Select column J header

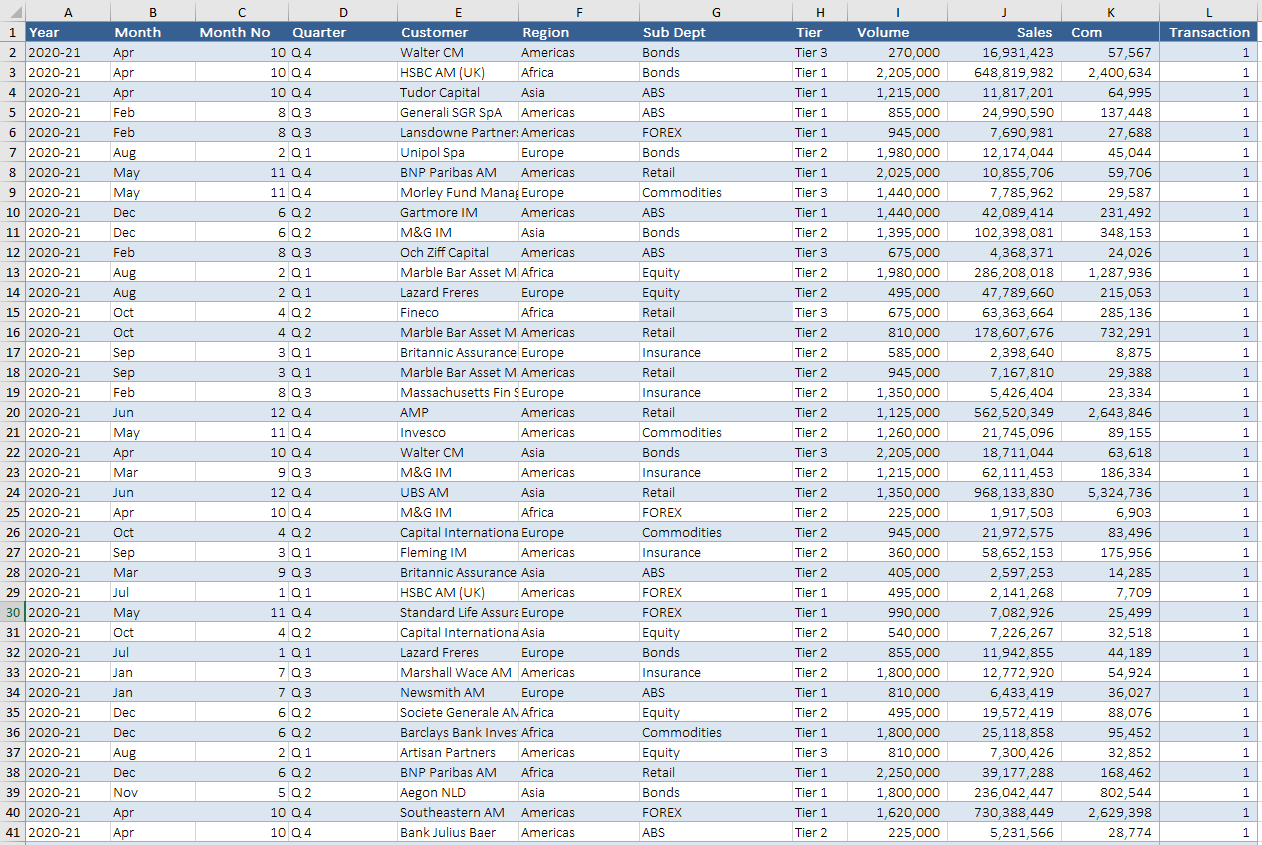click(1003, 11)
